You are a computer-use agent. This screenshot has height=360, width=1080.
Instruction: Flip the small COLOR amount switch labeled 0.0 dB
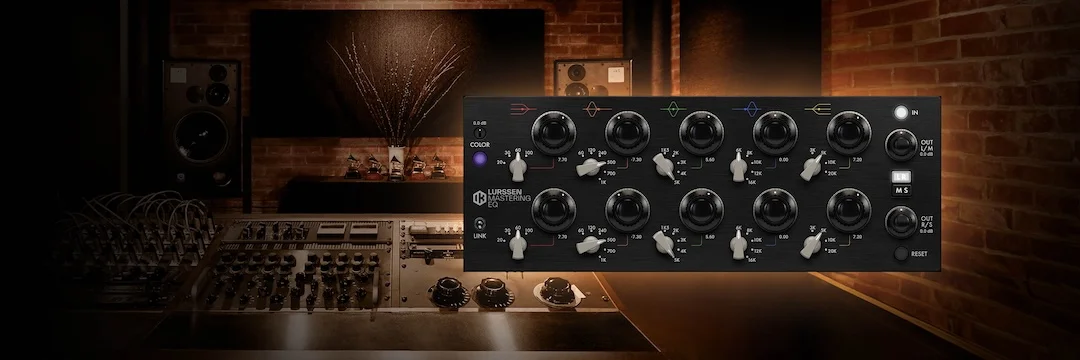[x=480, y=133]
